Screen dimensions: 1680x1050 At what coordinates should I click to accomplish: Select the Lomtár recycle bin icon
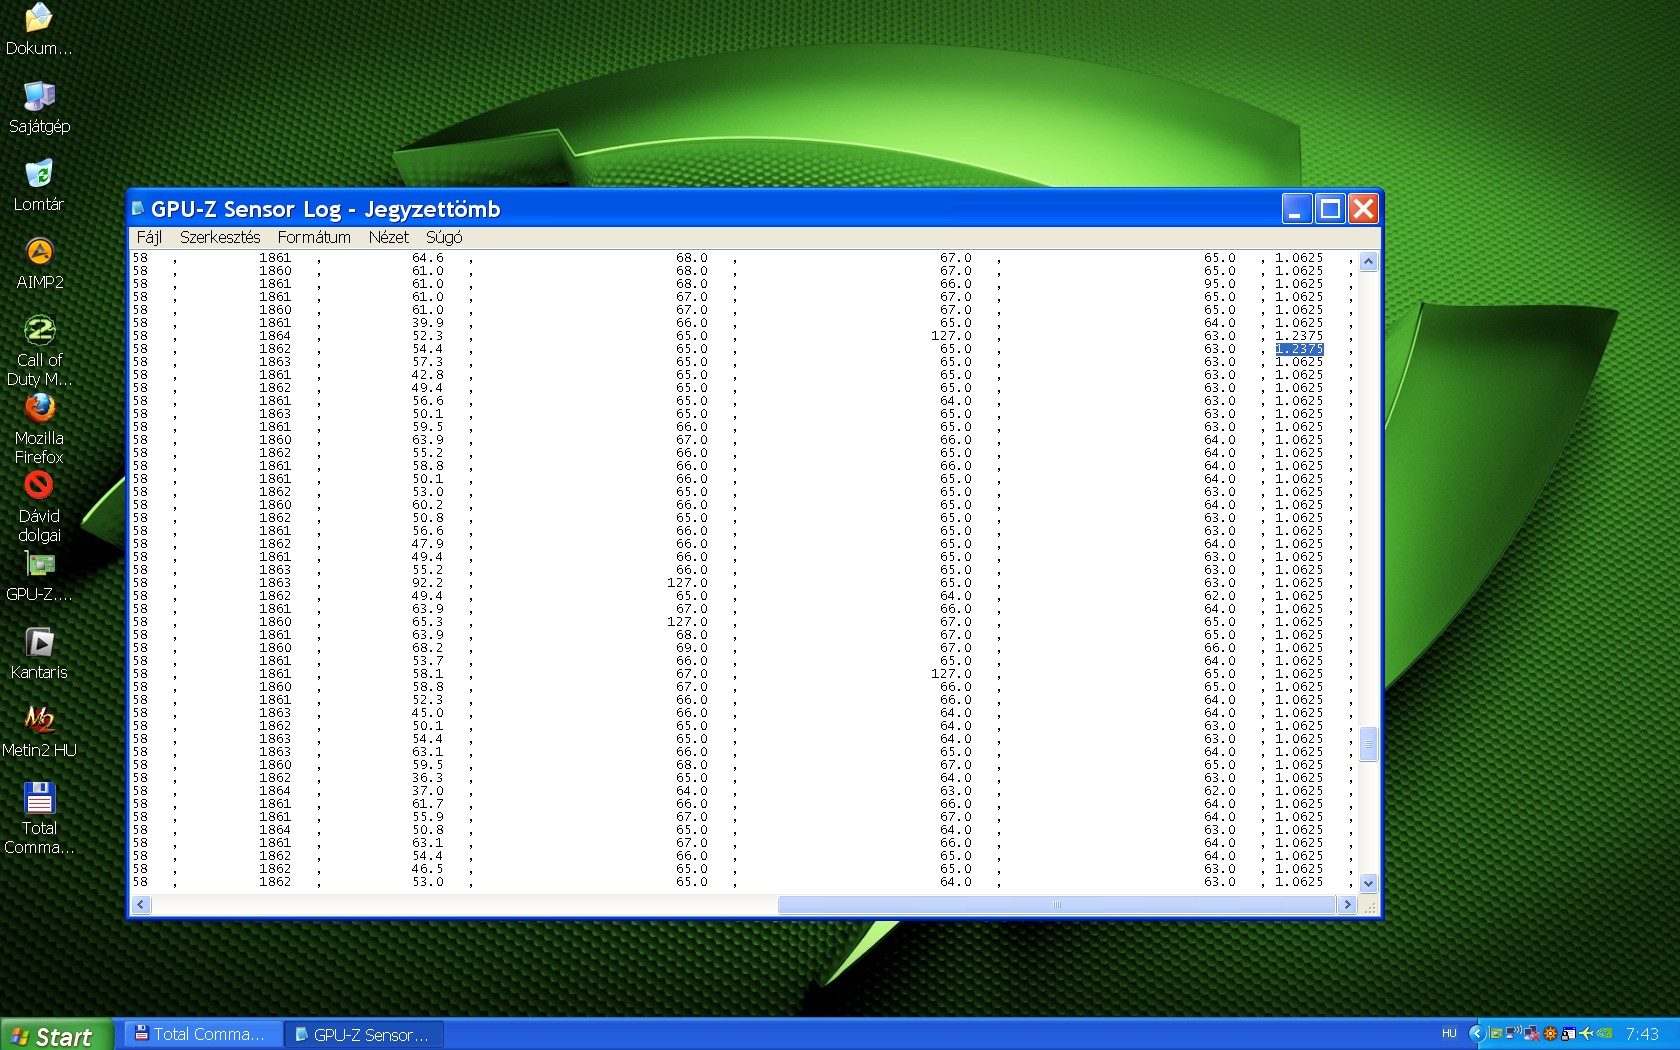(x=39, y=185)
